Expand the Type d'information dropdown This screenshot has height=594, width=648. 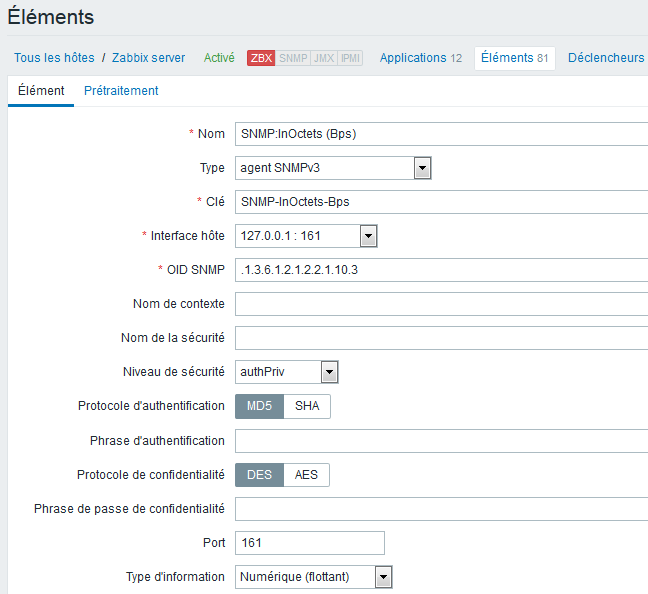click(x=314, y=577)
